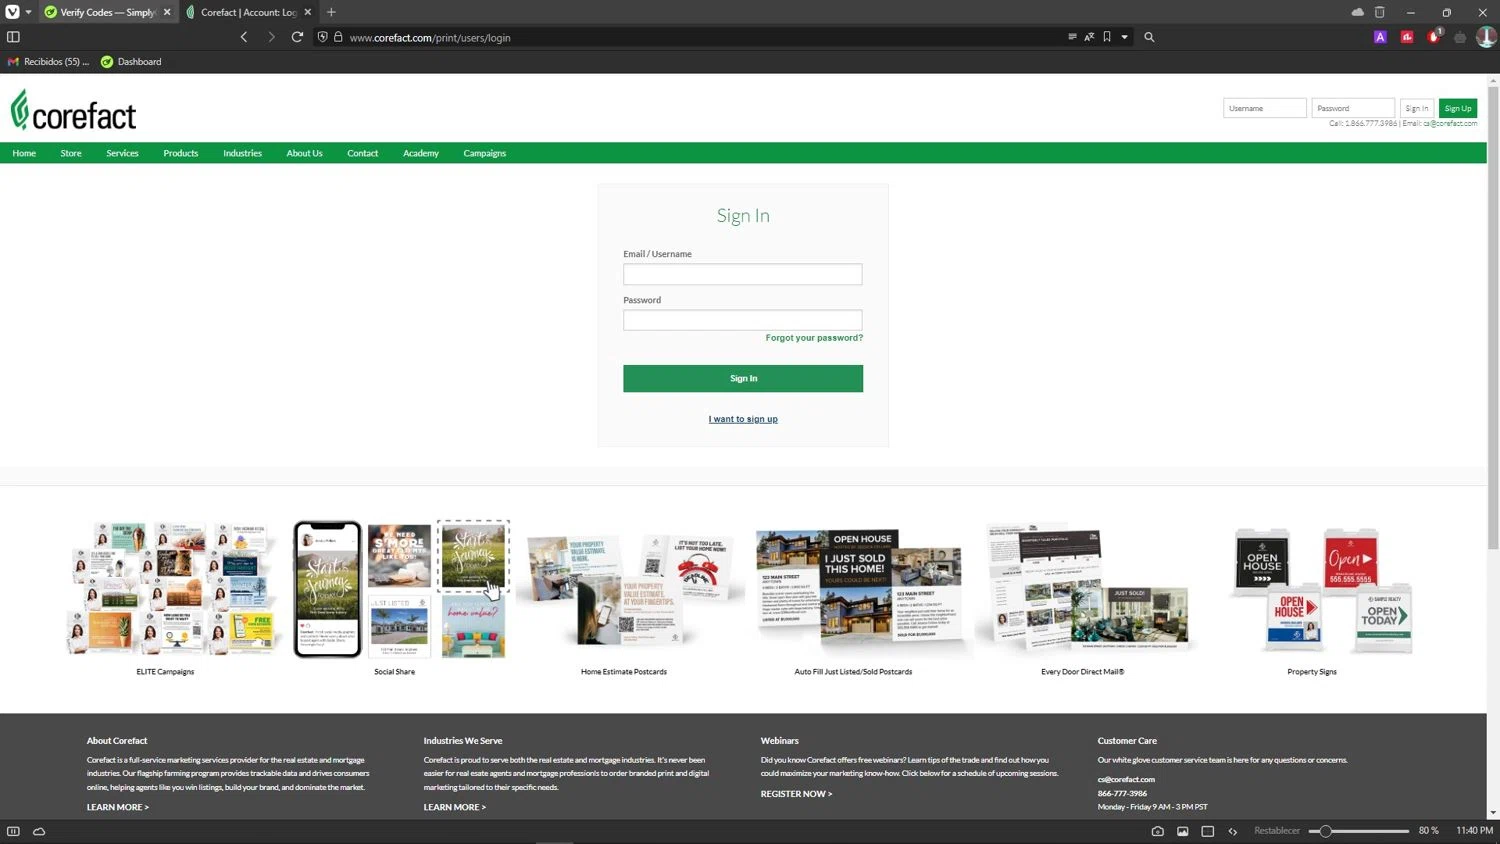The image size is (1500, 844).
Task: Switch to the Corefact Account Login tab
Action: [249, 12]
